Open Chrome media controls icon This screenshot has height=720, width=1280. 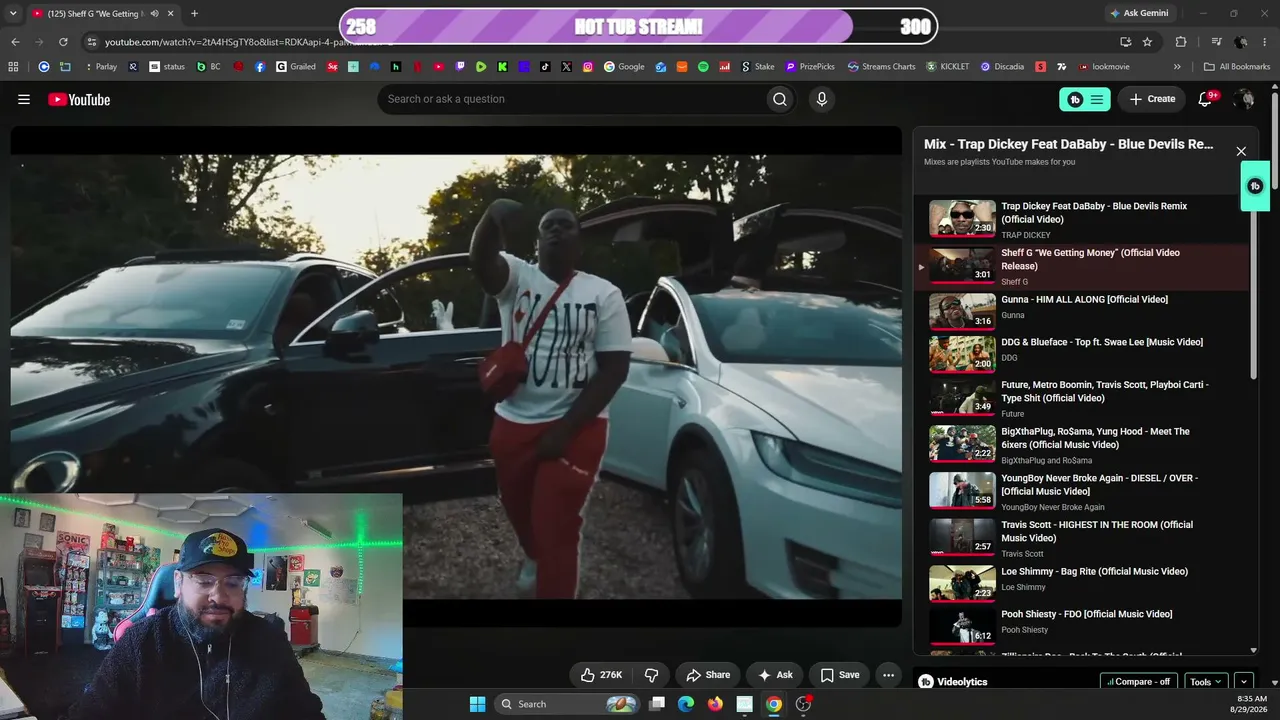coord(1217,42)
